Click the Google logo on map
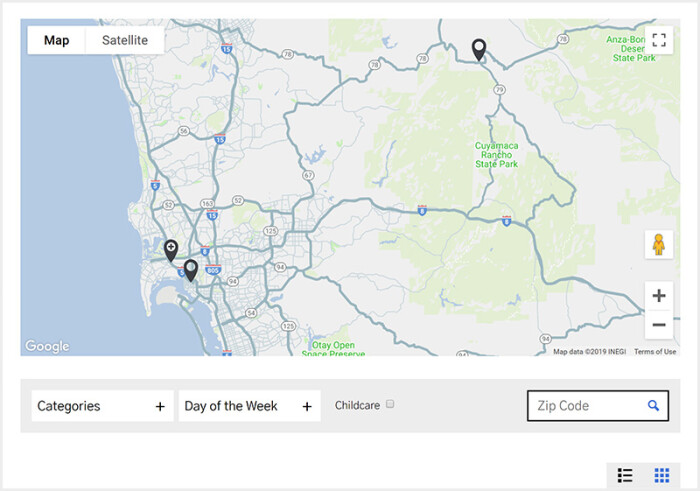Image resolution: width=700 pixels, height=491 pixels. click(47, 346)
